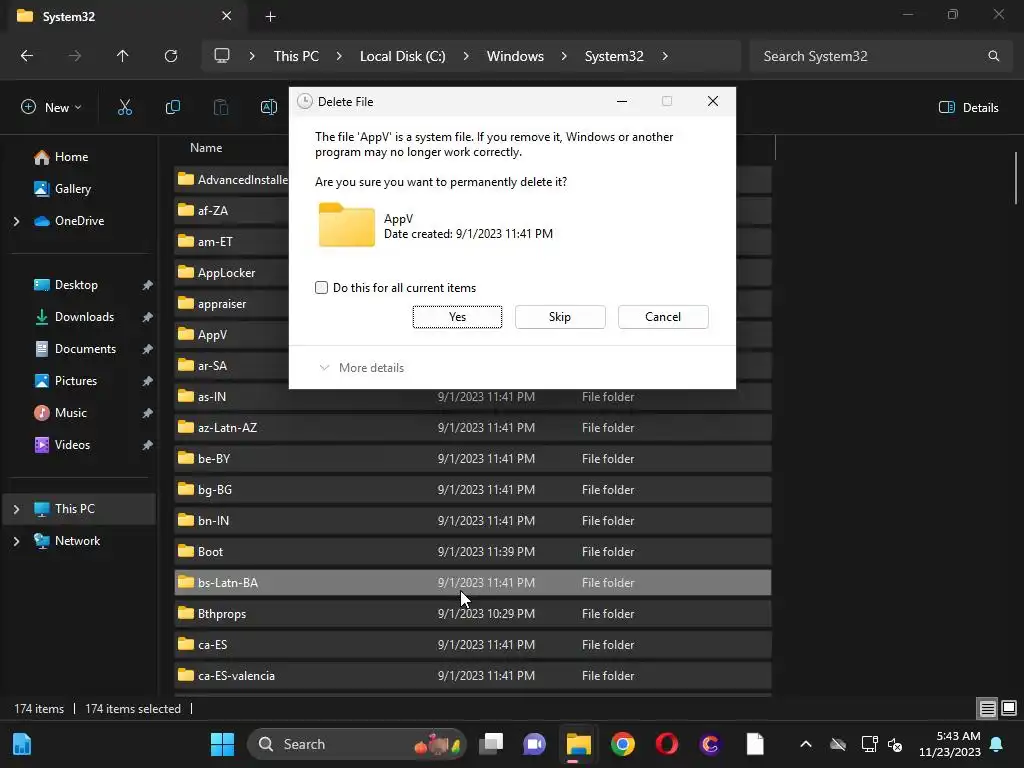The image size is (1024, 768).
Task: Click the computer icon in address bar
Action: [x=222, y=56]
